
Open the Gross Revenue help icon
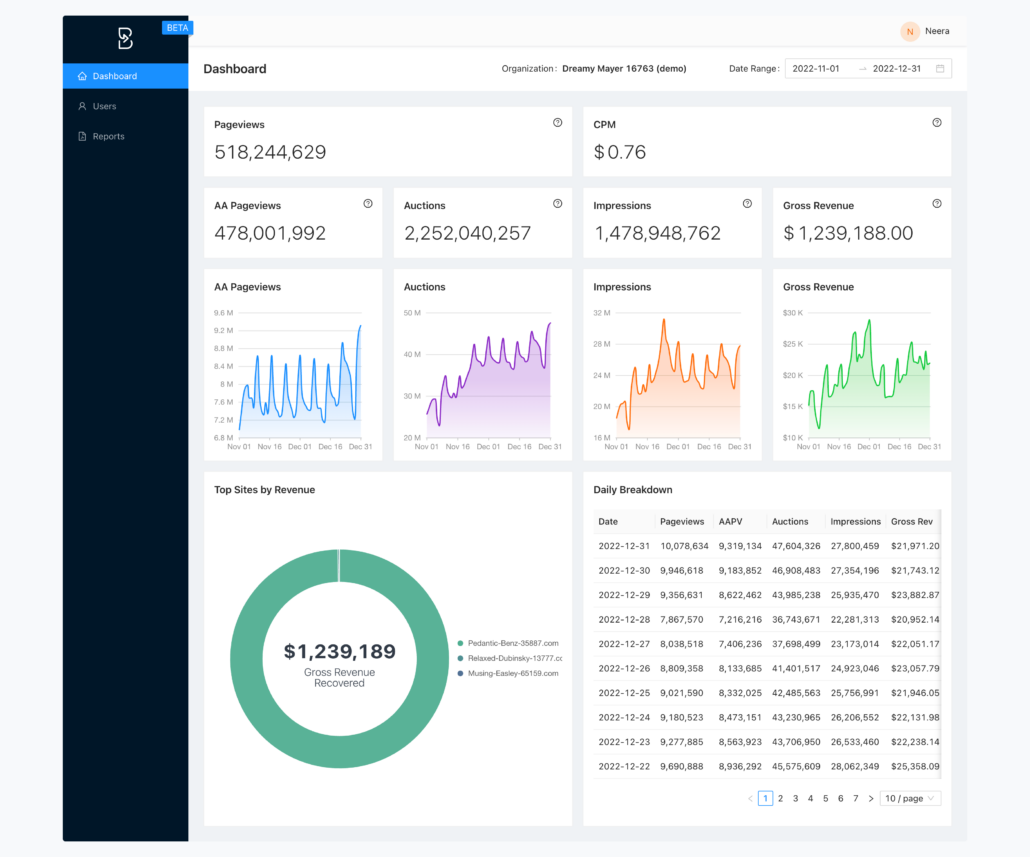click(x=936, y=203)
